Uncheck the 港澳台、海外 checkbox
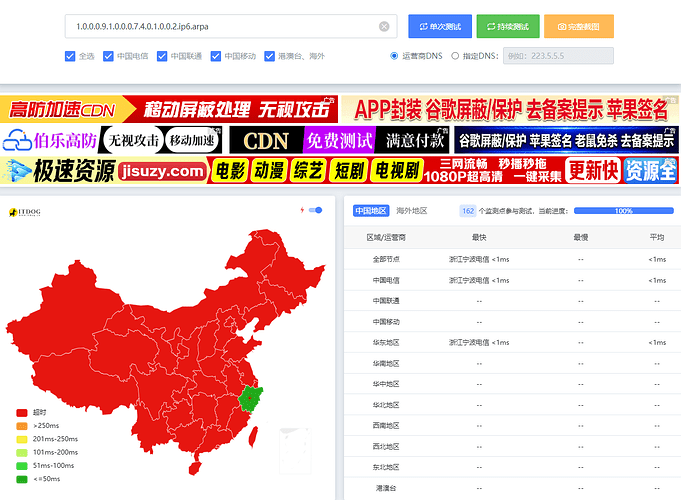681x500 pixels. (269, 56)
